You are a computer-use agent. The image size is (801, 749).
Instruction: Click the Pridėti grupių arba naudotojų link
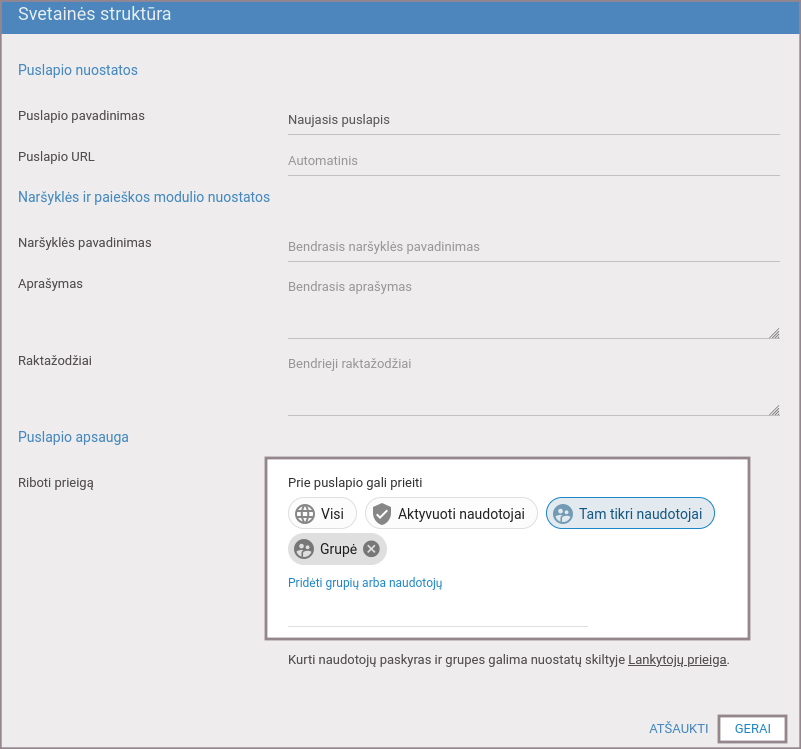pos(365,583)
